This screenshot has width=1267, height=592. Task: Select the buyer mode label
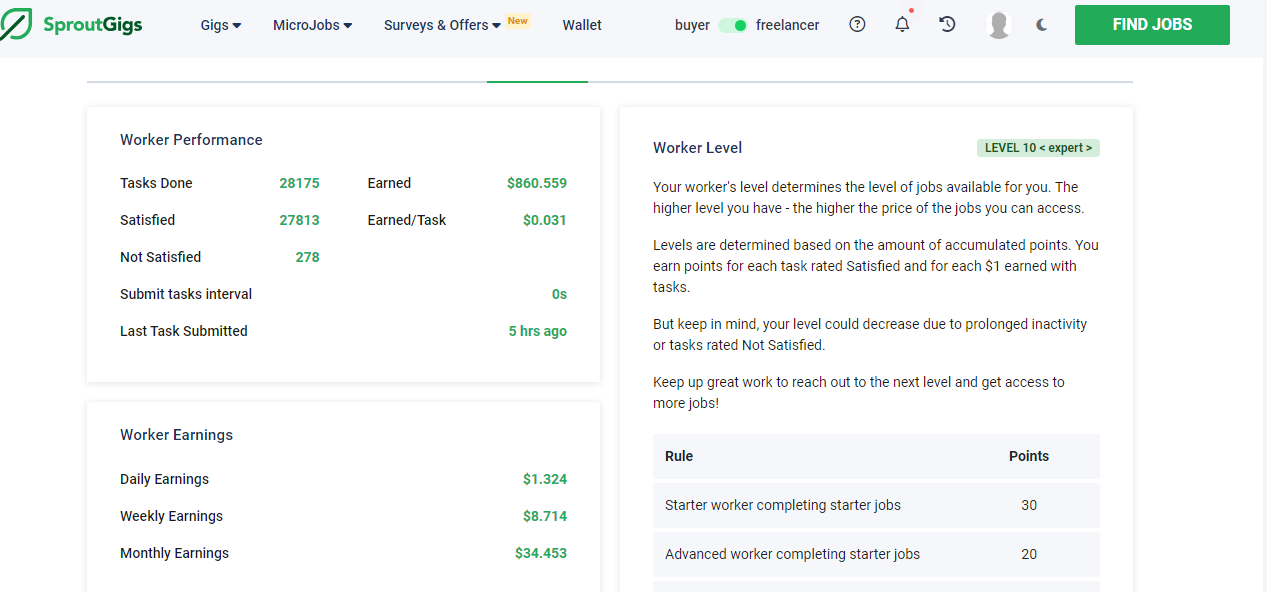point(692,25)
